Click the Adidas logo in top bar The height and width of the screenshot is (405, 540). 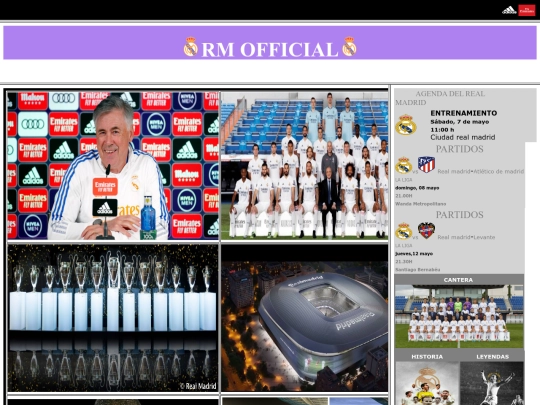(509, 10)
